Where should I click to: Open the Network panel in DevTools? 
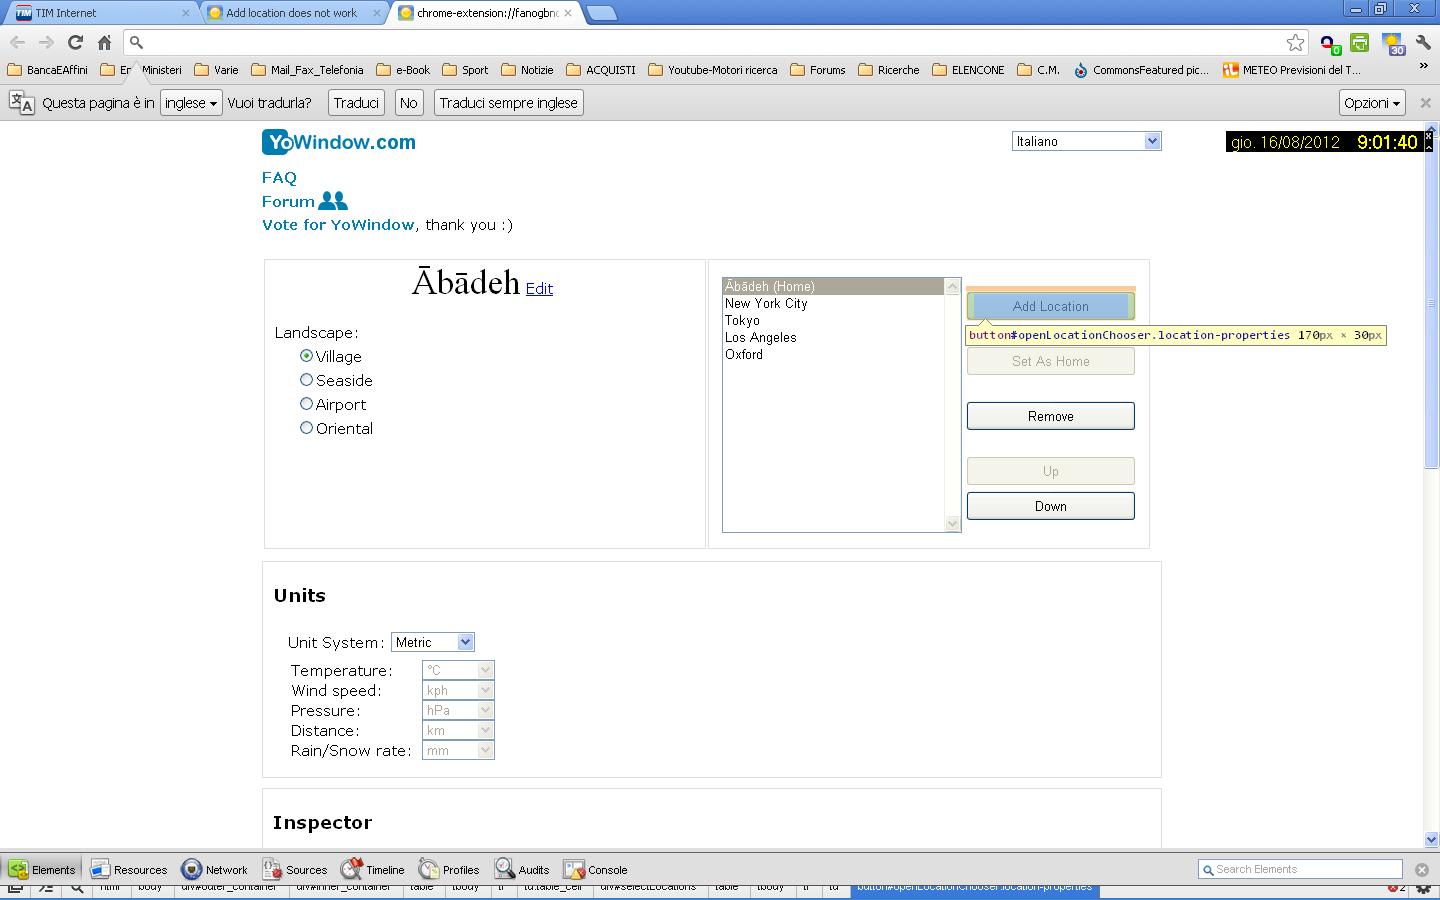click(x=214, y=869)
